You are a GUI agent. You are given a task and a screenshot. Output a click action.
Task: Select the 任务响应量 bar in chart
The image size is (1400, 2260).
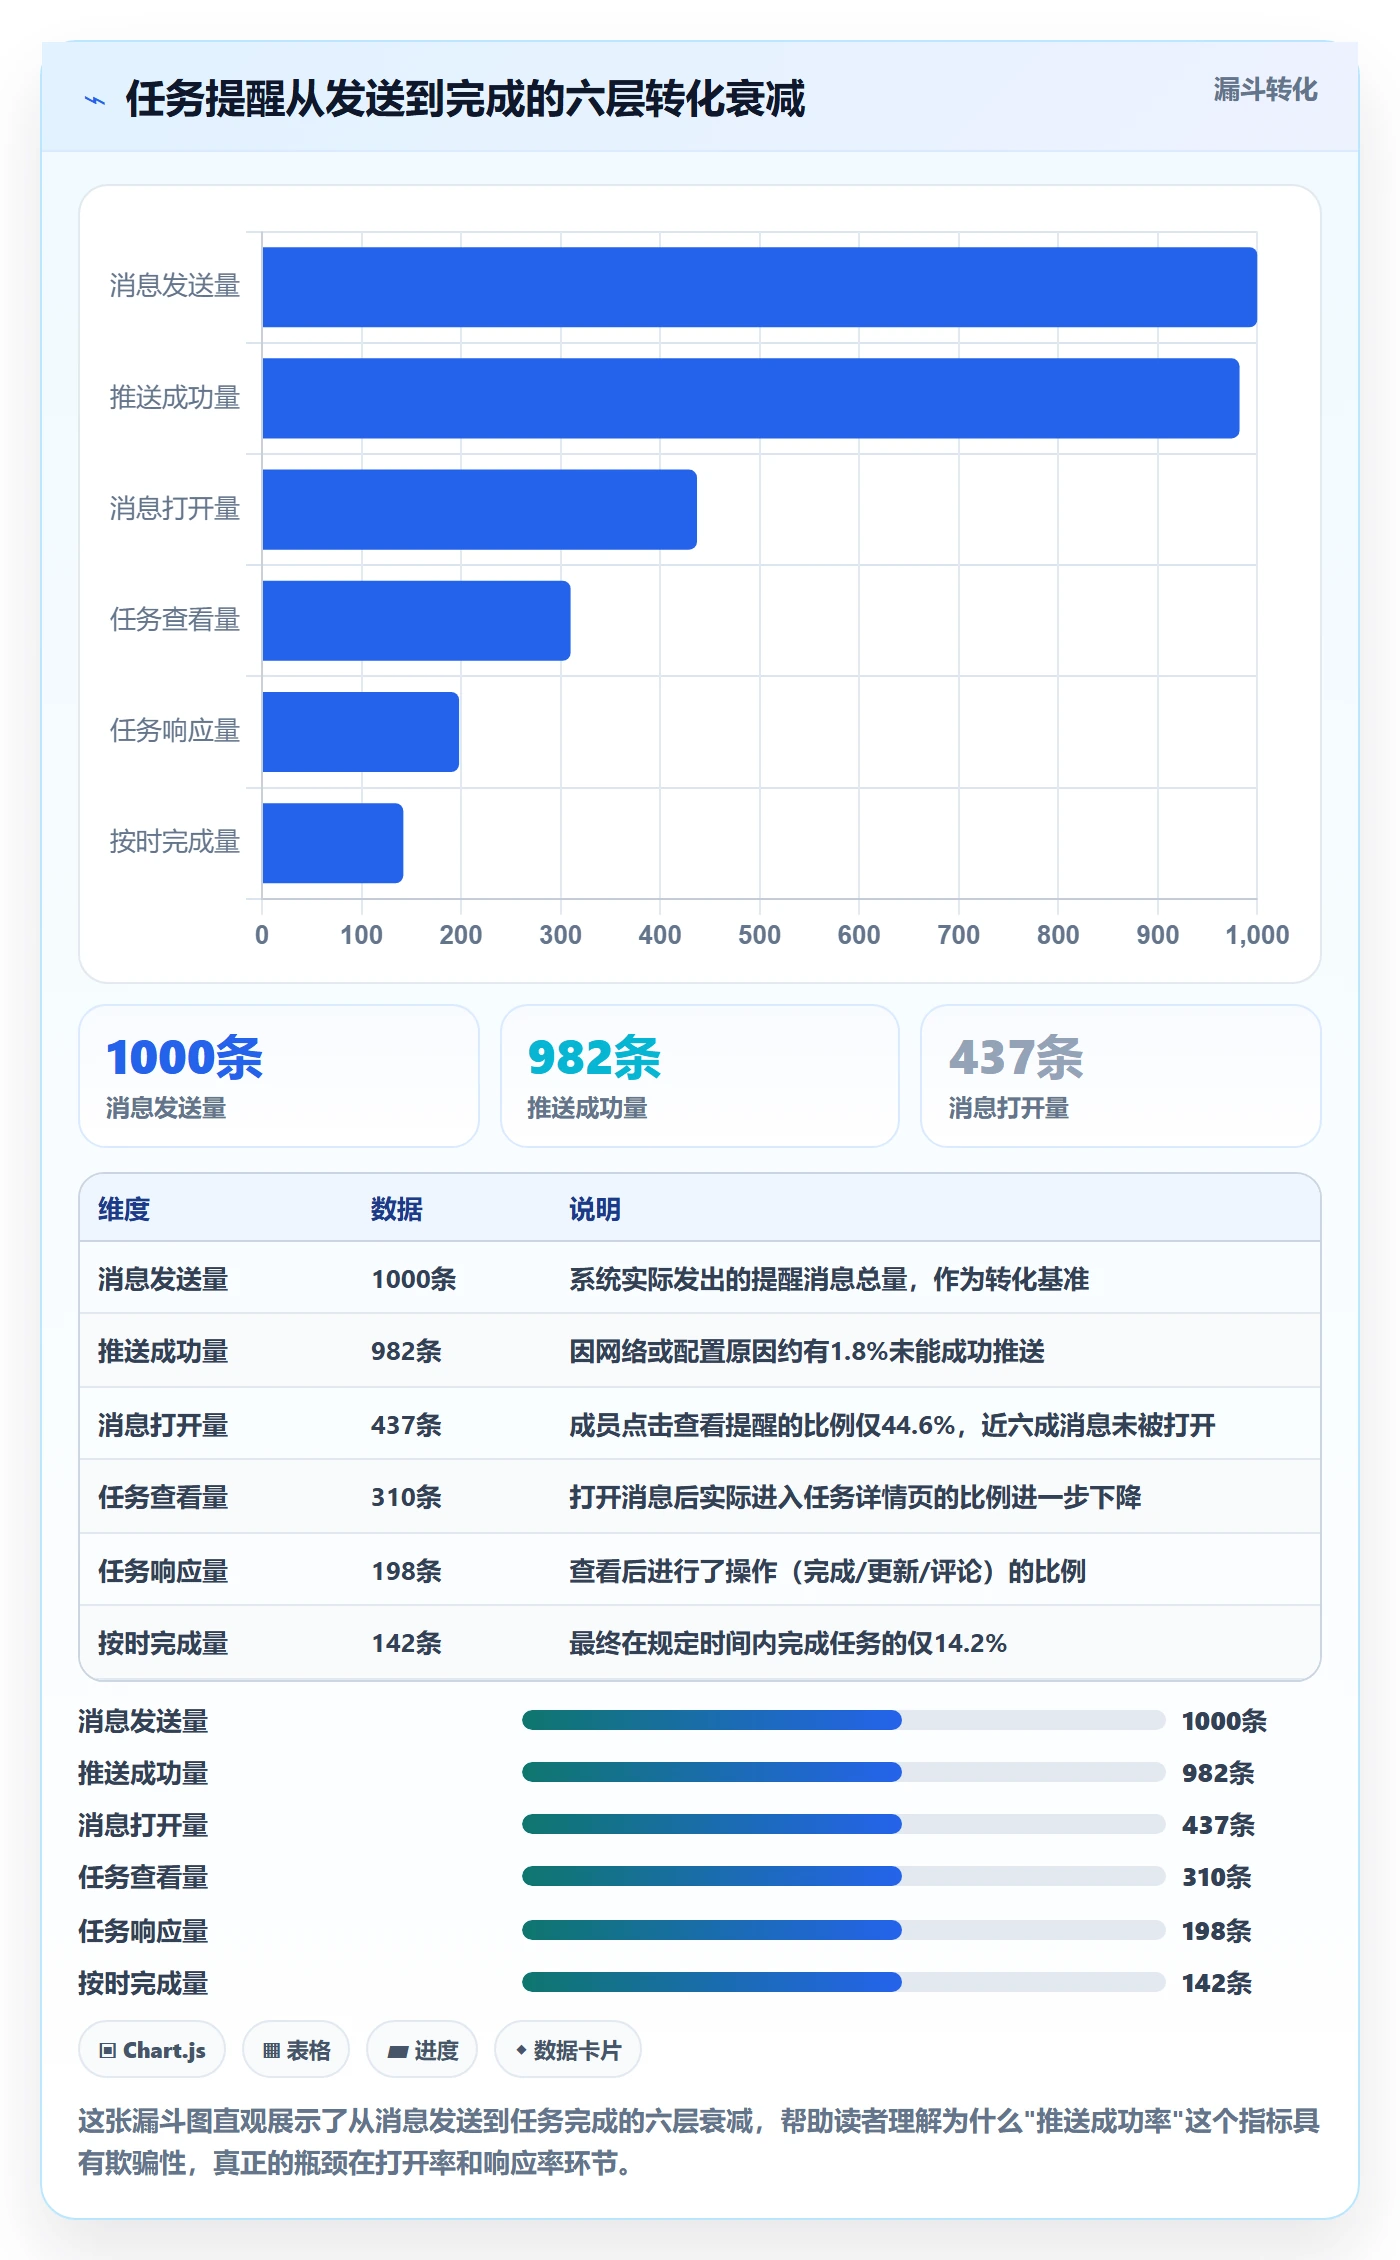click(x=360, y=731)
